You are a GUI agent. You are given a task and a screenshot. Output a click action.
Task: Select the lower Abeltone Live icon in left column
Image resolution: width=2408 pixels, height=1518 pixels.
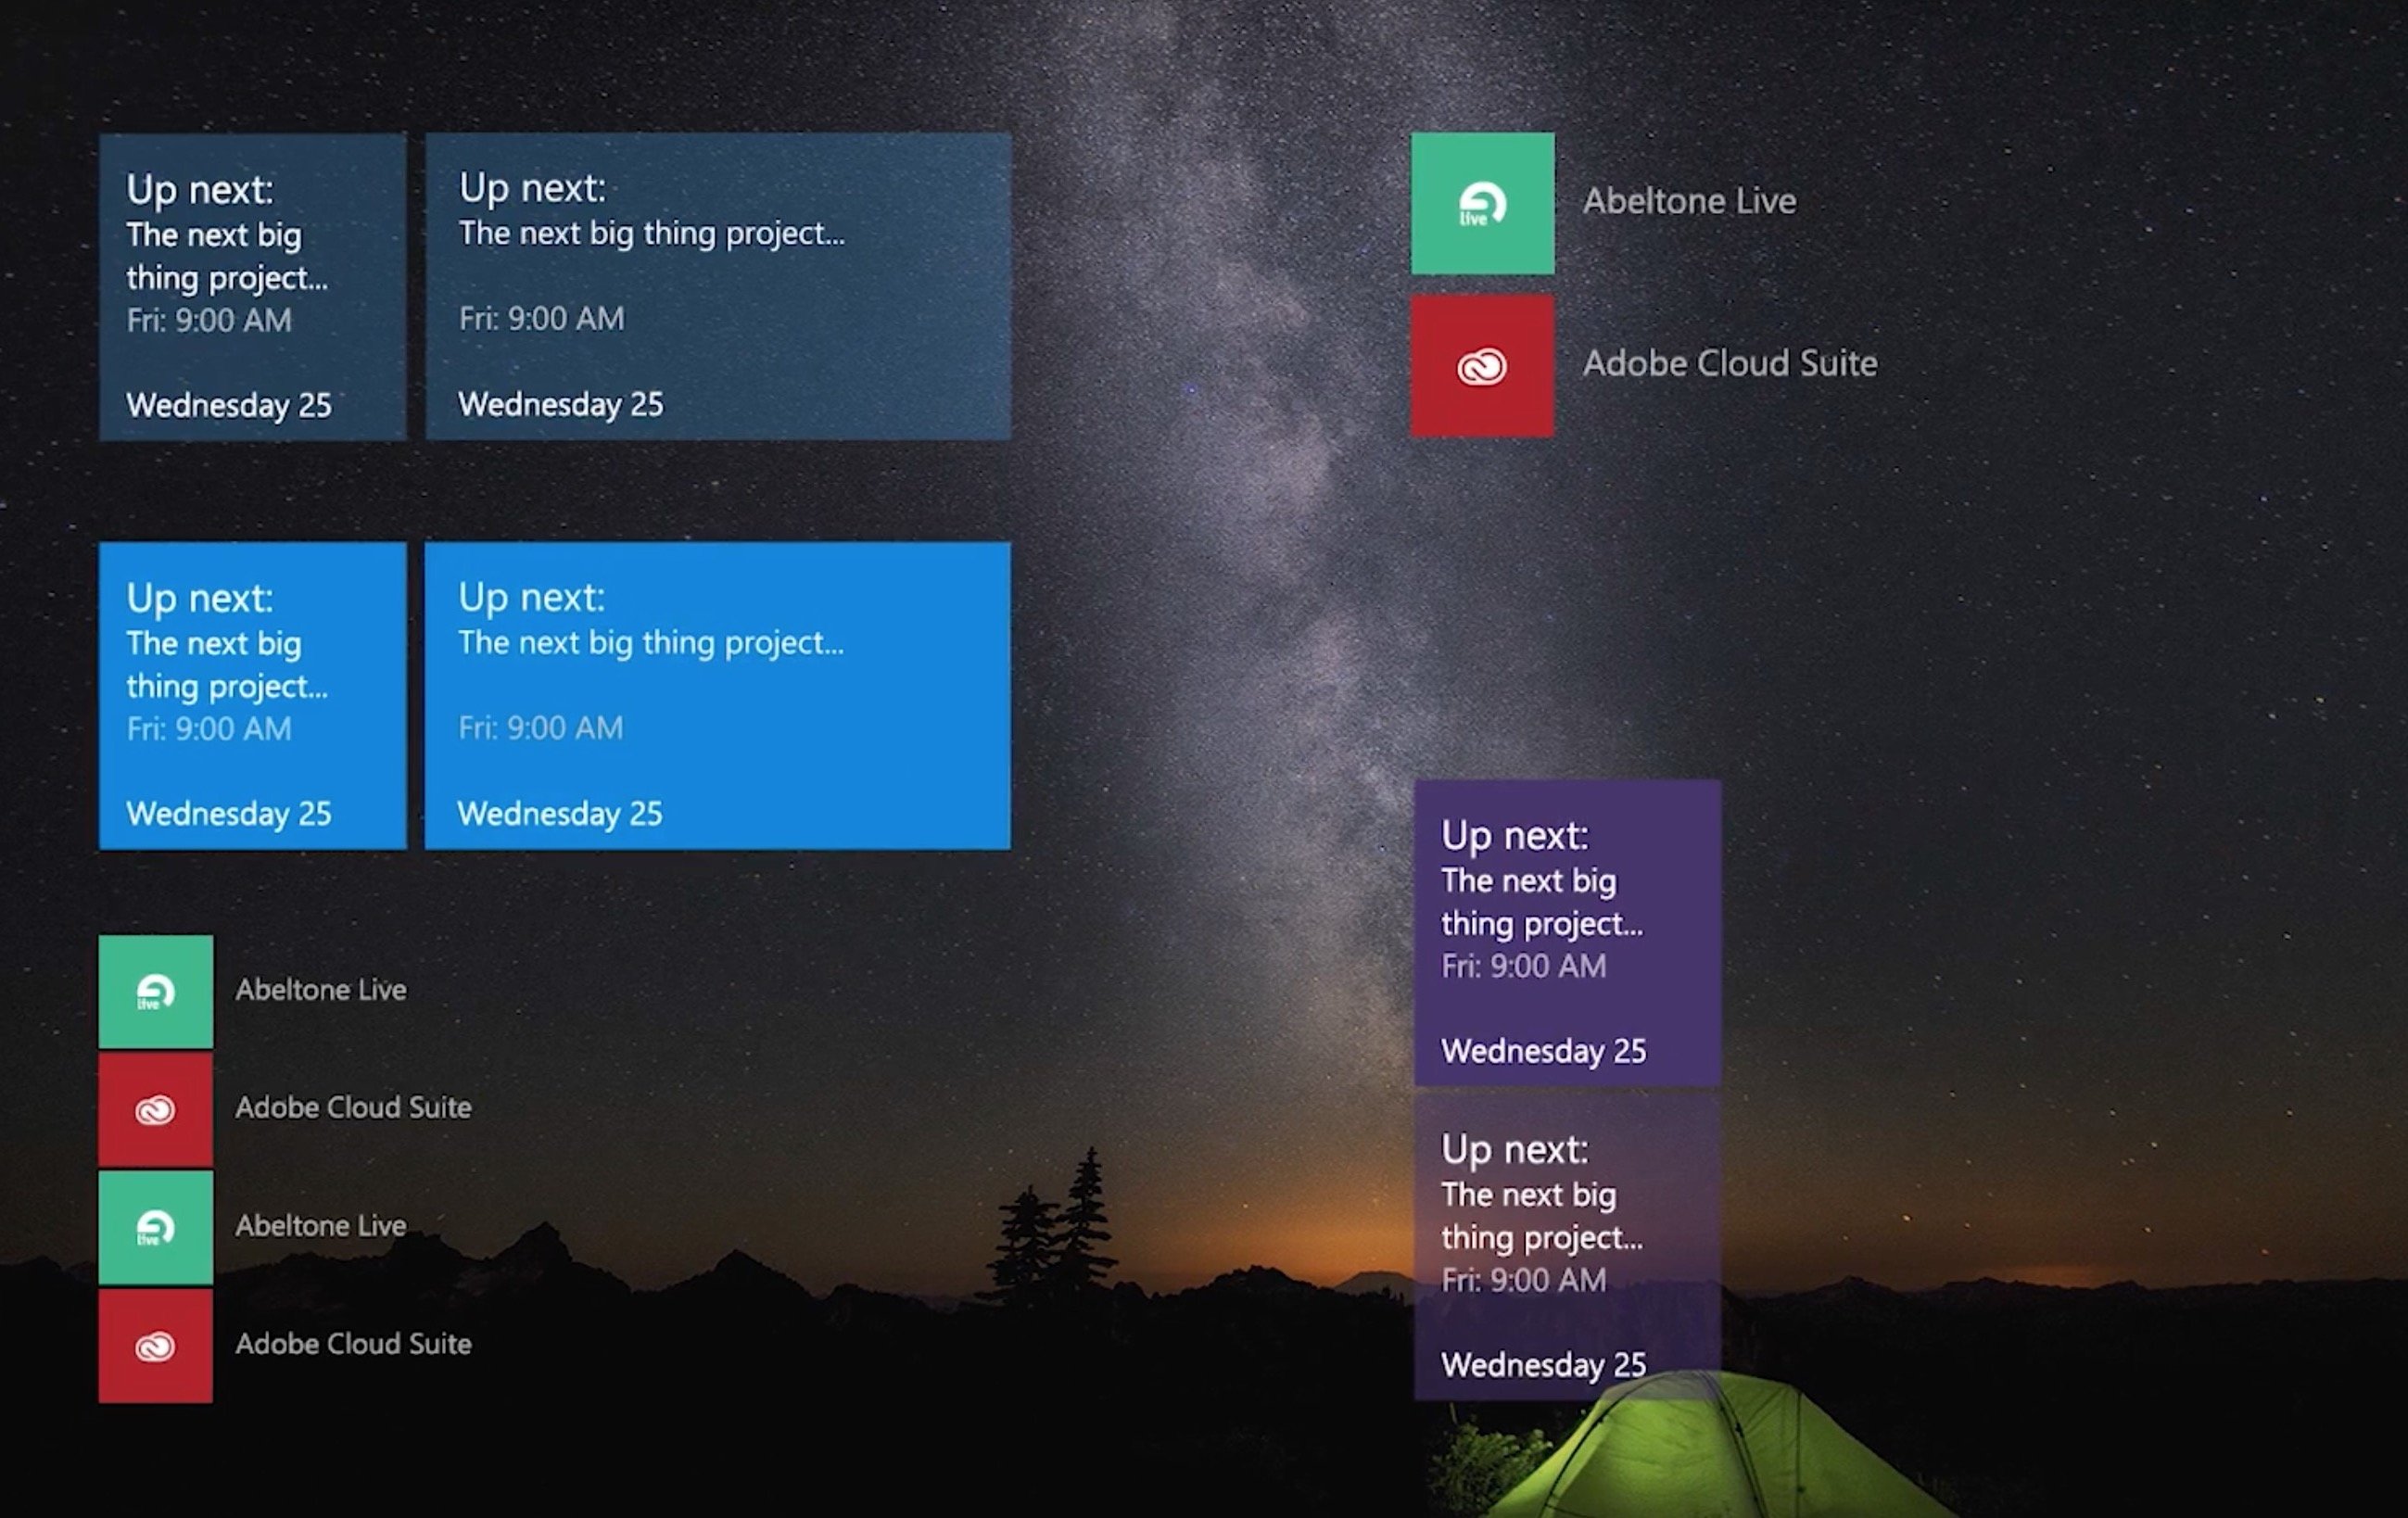pyautogui.click(x=155, y=1226)
